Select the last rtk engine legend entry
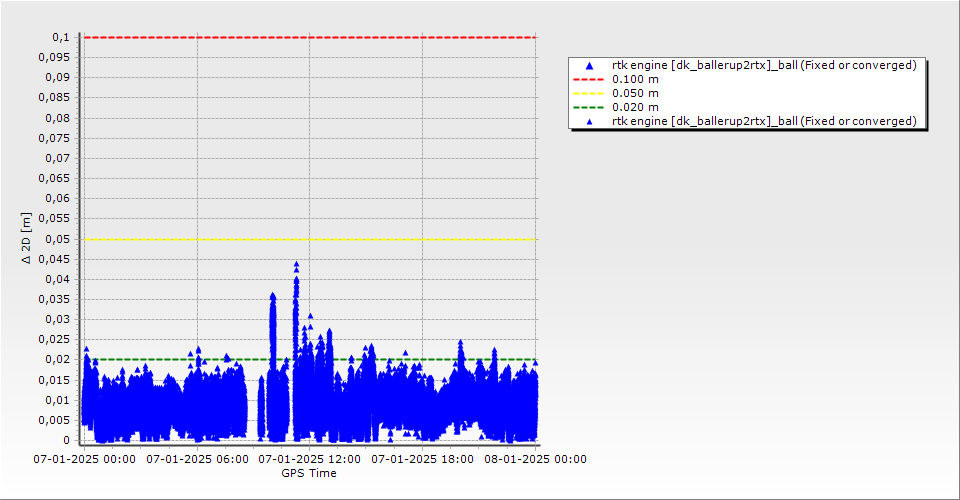Viewport: 960px width, 500px height. (x=764, y=121)
